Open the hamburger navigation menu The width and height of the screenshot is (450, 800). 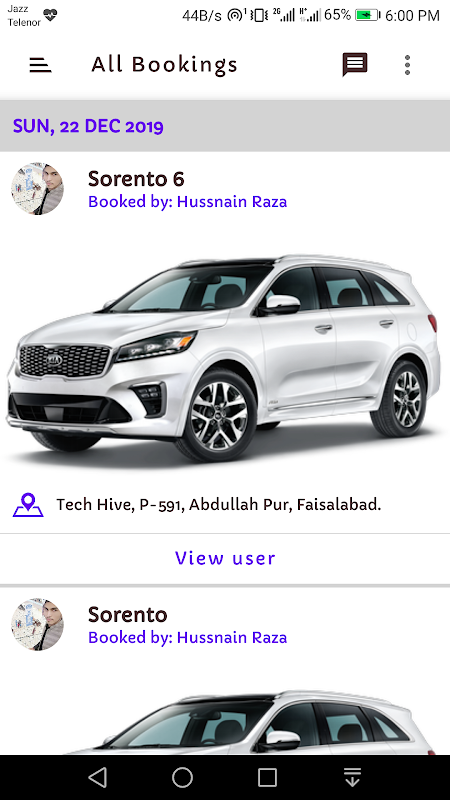click(x=40, y=65)
